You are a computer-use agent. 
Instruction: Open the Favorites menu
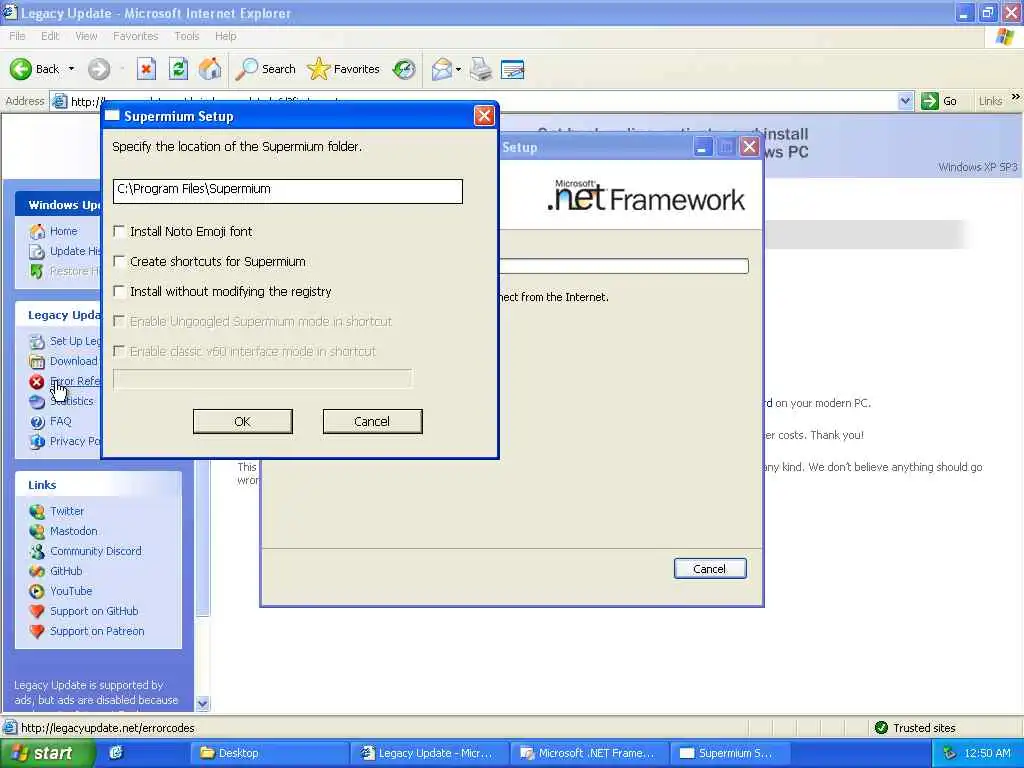[x=135, y=36]
